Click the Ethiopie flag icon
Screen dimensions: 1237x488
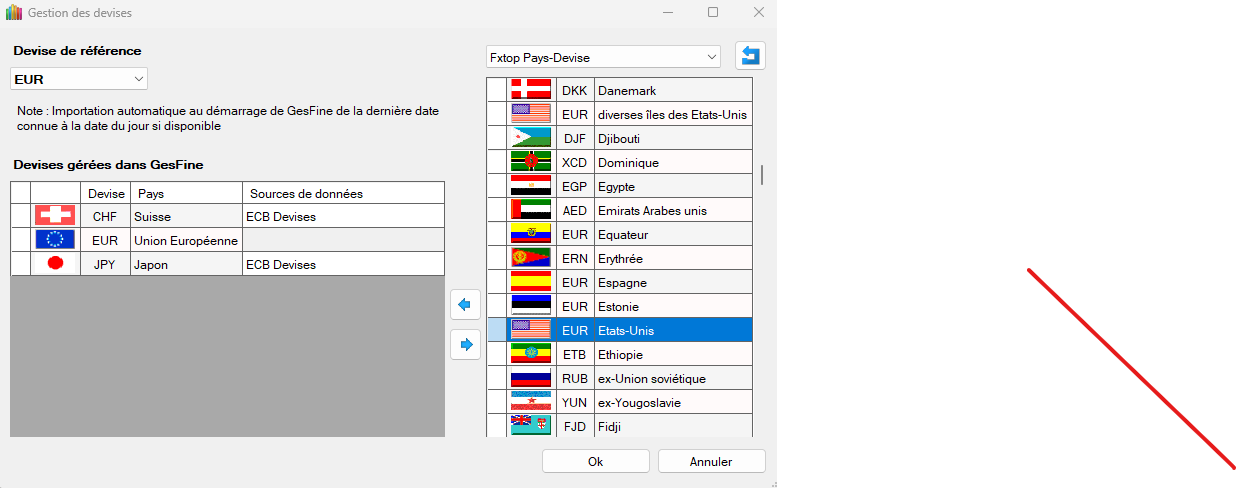point(530,354)
